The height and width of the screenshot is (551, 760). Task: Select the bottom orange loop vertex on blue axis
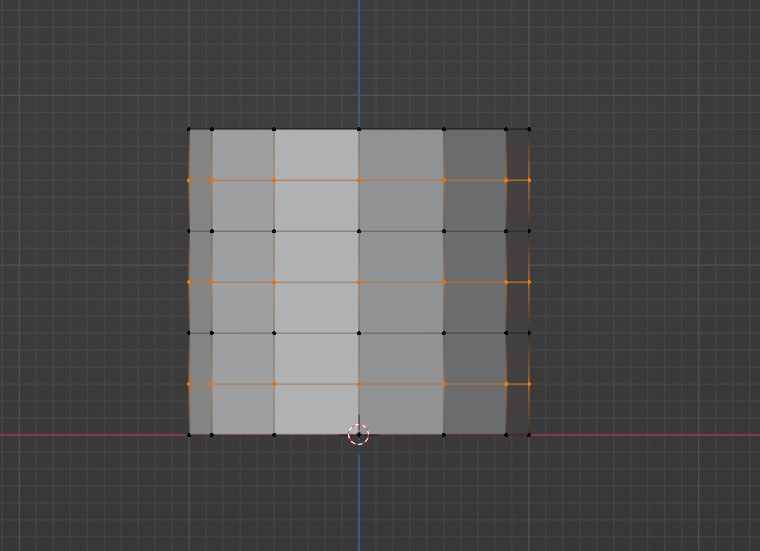coord(359,384)
